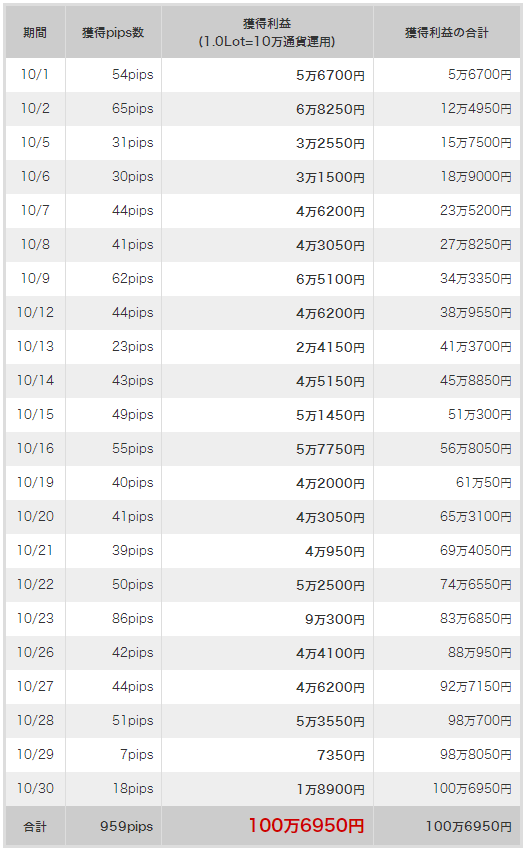The image size is (527, 852).
Task: Select the 10/1 date cell
Action: [35, 75]
